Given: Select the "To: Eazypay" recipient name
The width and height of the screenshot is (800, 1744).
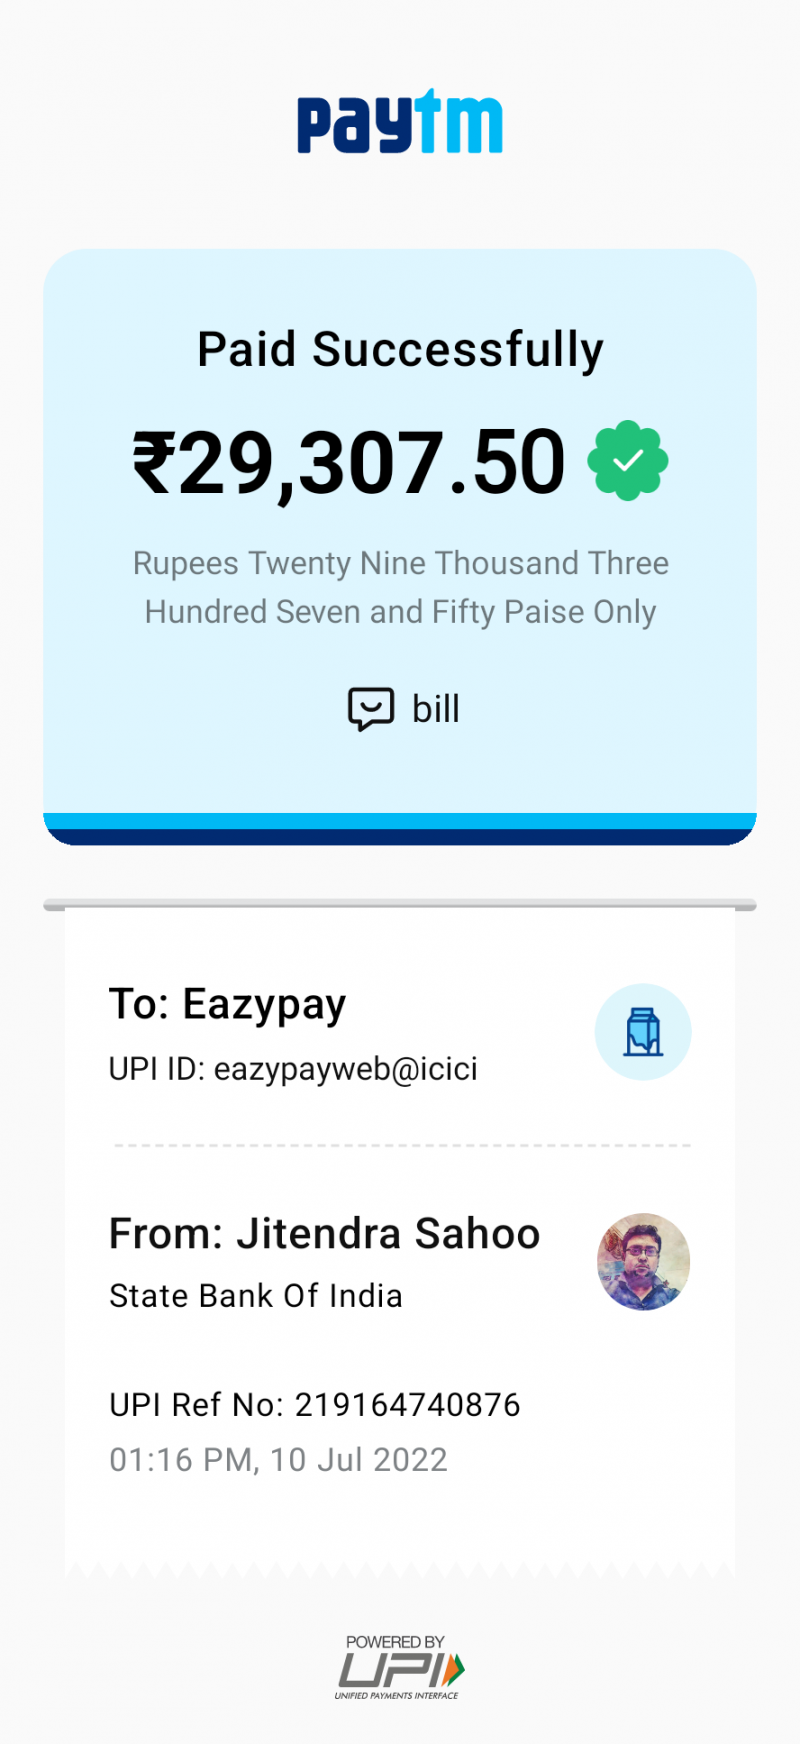Looking at the screenshot, I should (227, 1004).
